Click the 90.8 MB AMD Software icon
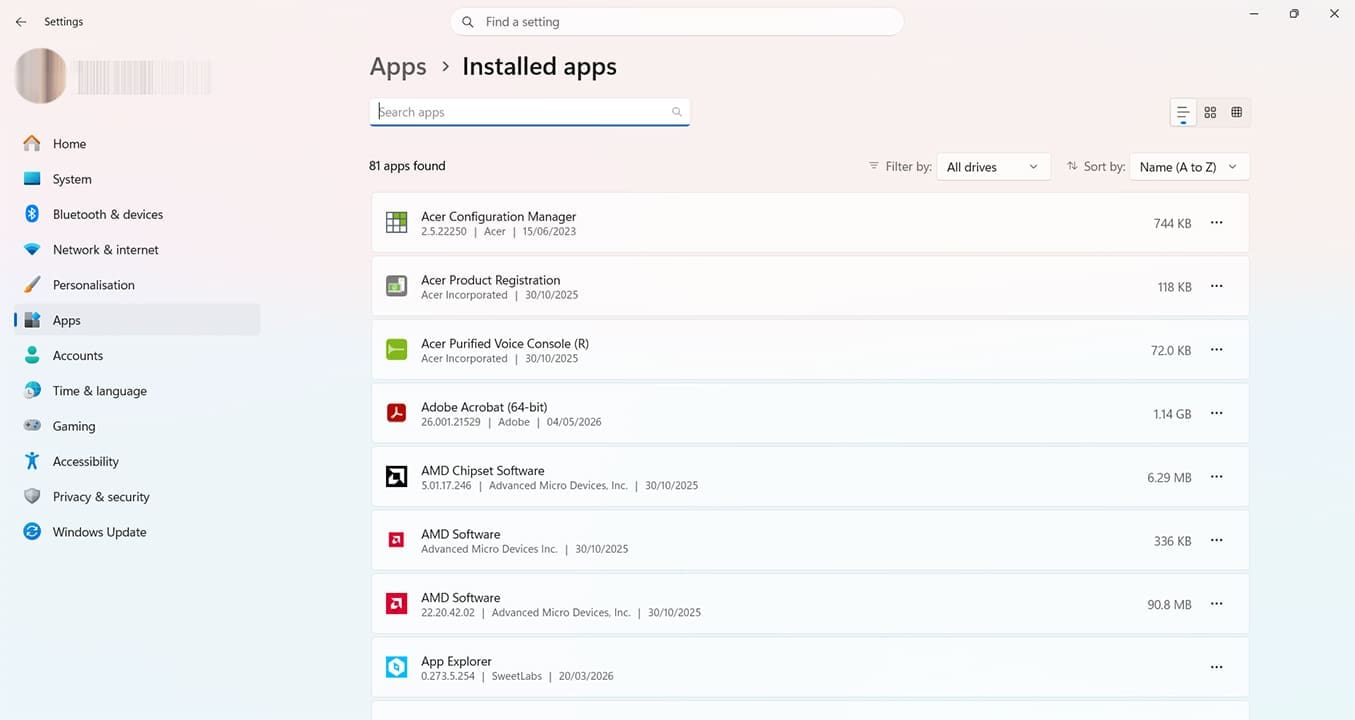Image resolution: width=1355 pixels, height=720 pixels. pos(397,604)
